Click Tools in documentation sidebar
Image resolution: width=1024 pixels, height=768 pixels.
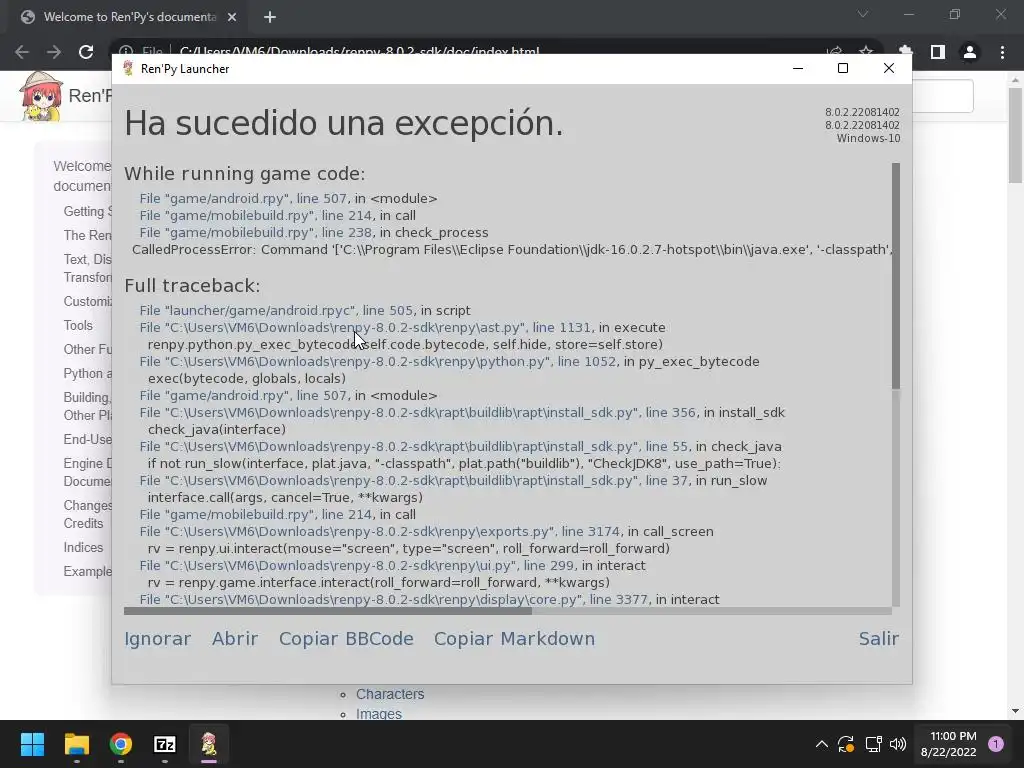coord(78,325)
